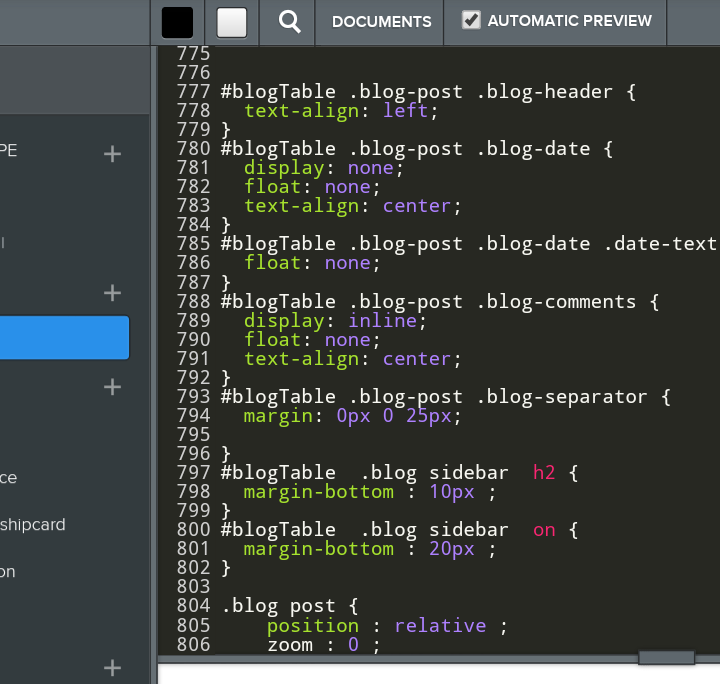720x684 pixels.
Task: Select the white editor theme swatch
Action: tap(232, 22)
